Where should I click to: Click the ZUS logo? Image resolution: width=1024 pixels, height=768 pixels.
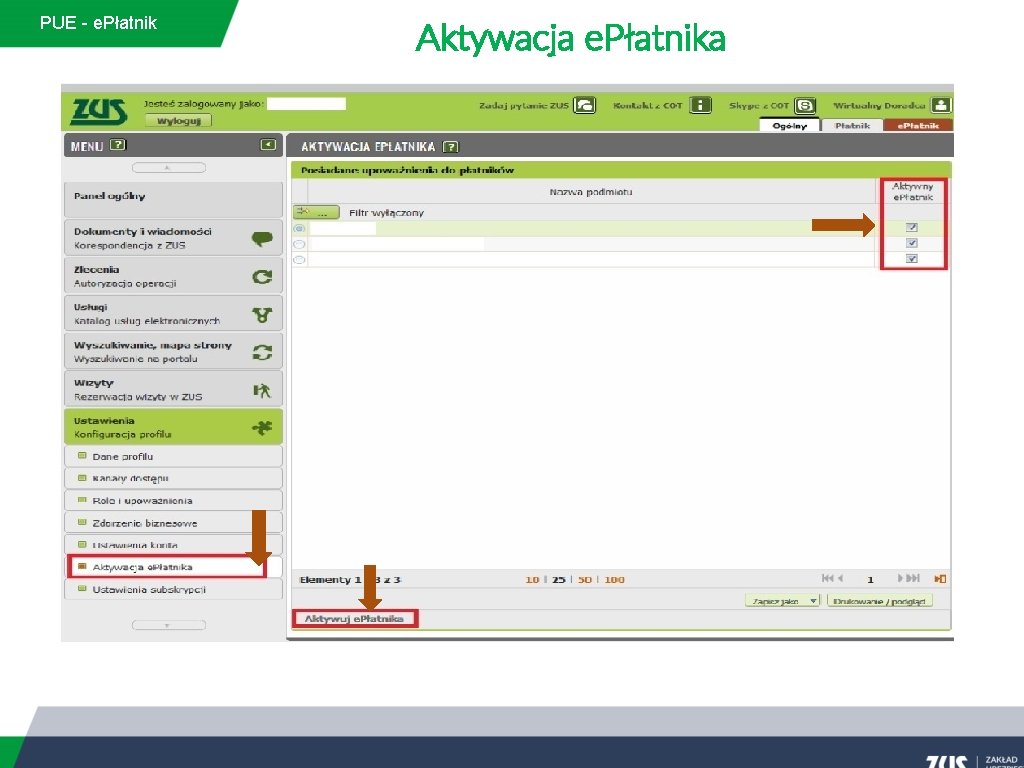coord(98,112)
